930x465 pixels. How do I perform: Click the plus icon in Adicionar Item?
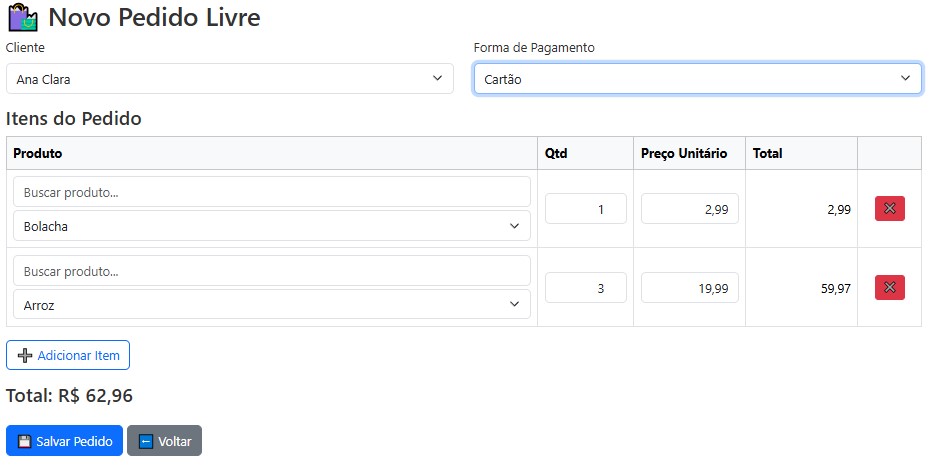pyautogui.click(x=25, y=355)
